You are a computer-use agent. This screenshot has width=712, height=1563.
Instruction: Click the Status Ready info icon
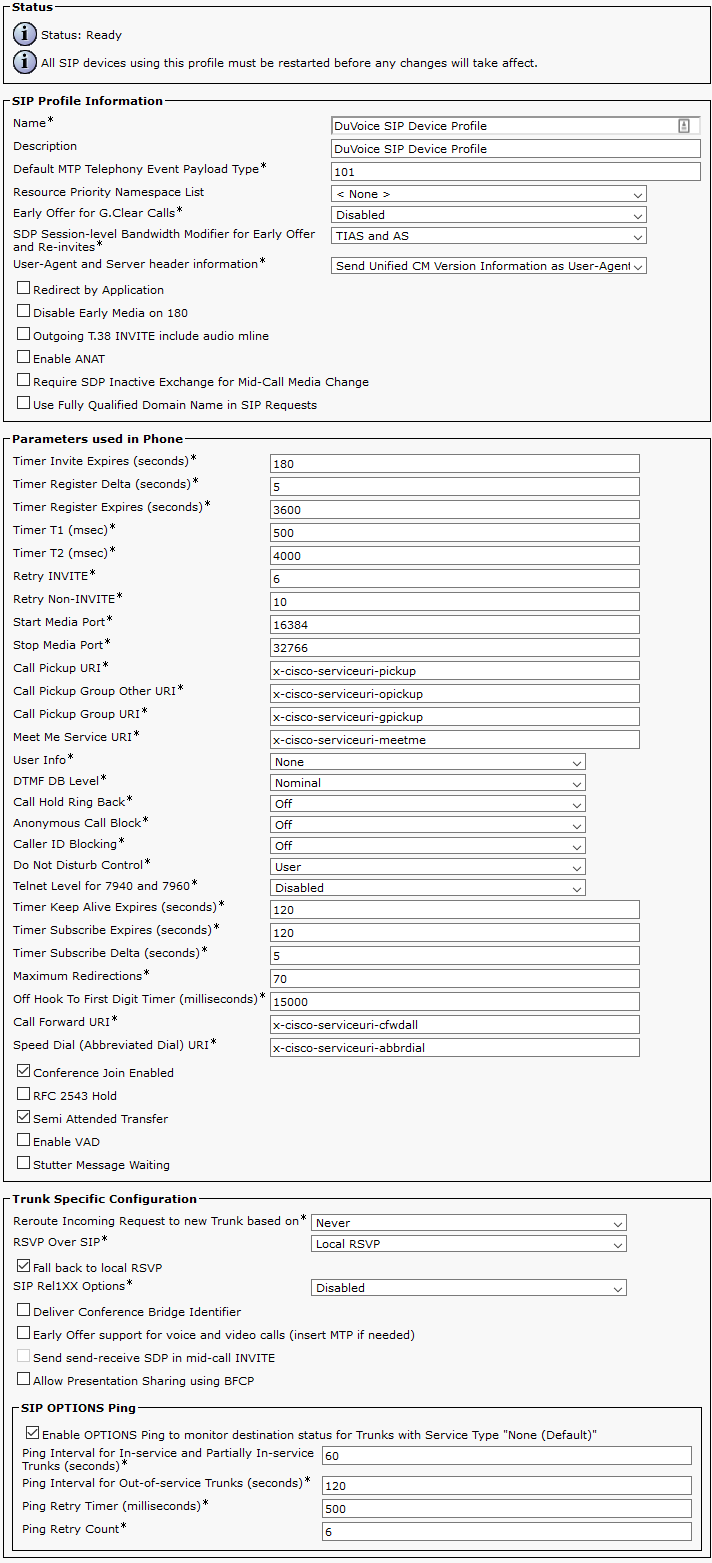pos(25,35)
